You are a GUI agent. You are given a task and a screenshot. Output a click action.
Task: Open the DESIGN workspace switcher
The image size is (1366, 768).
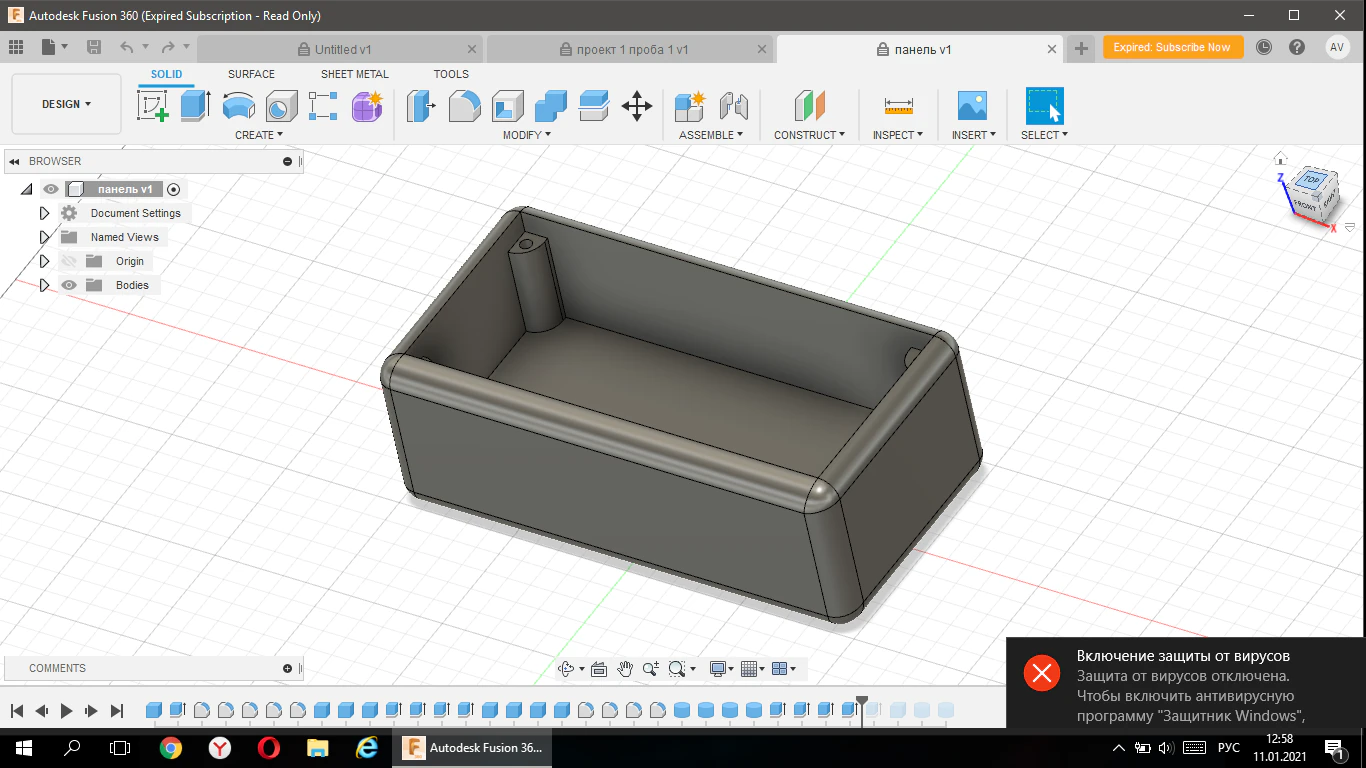coord(65,103)
